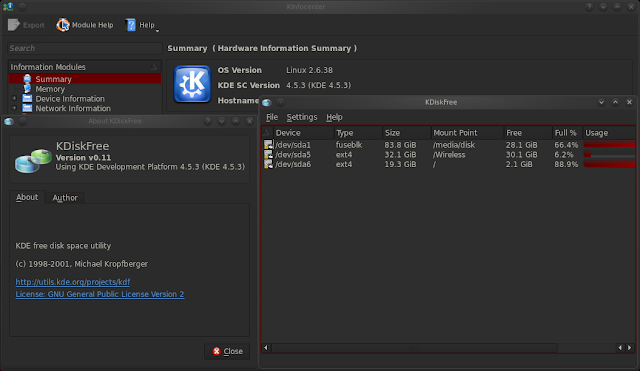Click the rightmost arrow of KDiskFree scrollbar
The image size is (640, 371).
[x=630, y=348]
